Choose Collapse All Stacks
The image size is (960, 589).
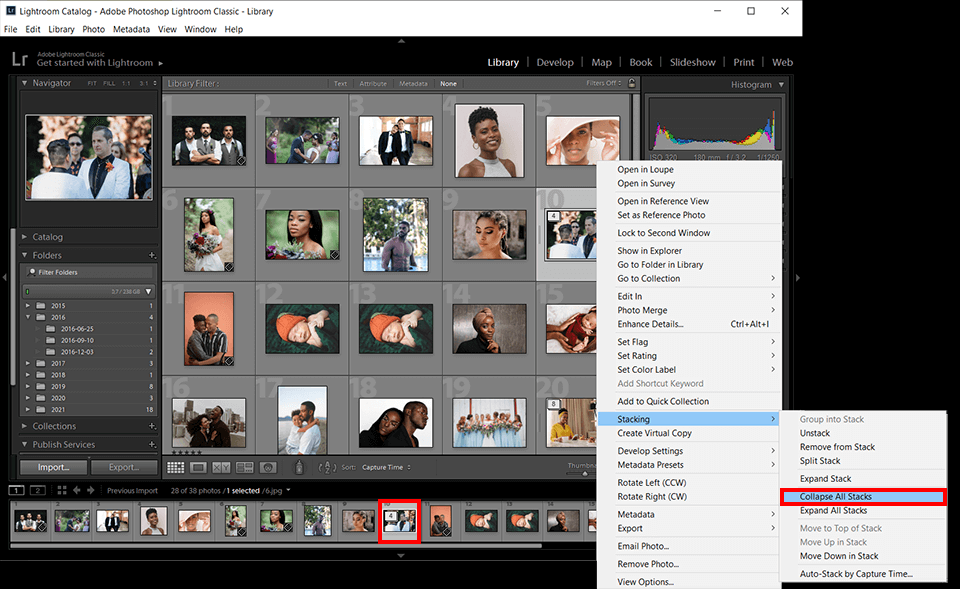[863, 497]
